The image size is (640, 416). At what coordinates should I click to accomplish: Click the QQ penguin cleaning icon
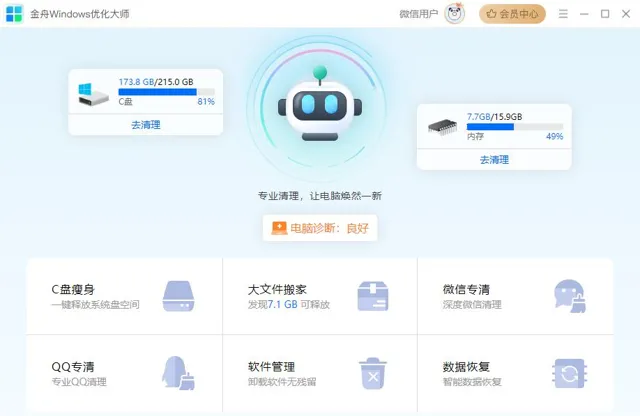178,373
